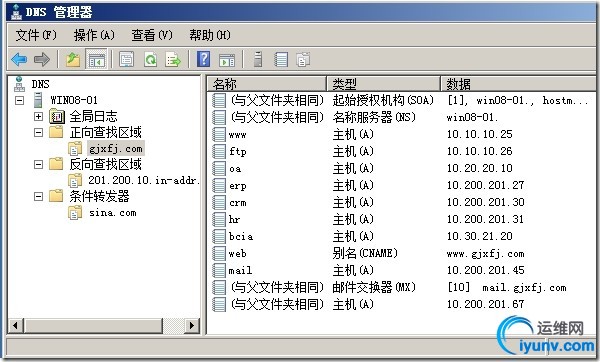Screen dimensions: 600x362
Task: Collapse the WIN08-01 server node
Action: pos(19,100)
